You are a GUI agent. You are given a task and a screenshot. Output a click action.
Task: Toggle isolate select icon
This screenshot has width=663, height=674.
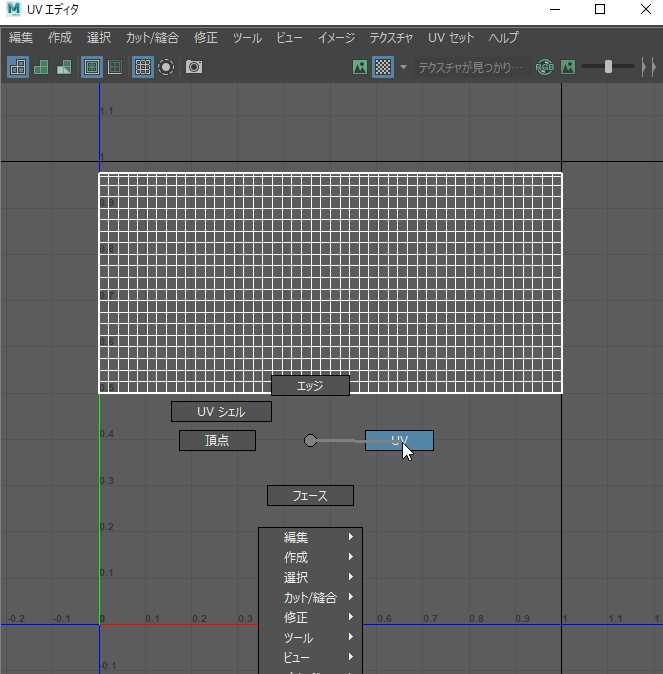[x=166, y=67]
